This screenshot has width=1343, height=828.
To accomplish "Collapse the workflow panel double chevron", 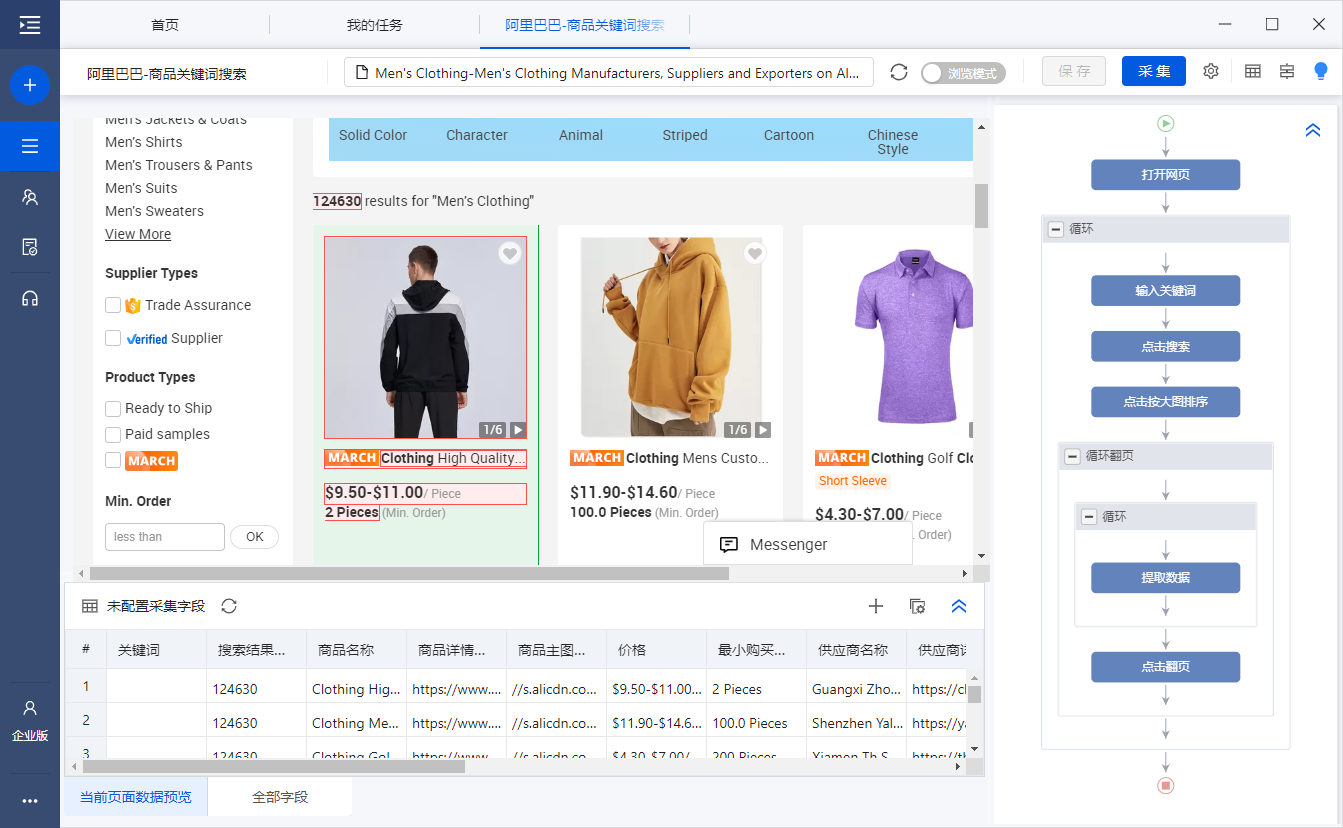I will (x=1313, y=130).
